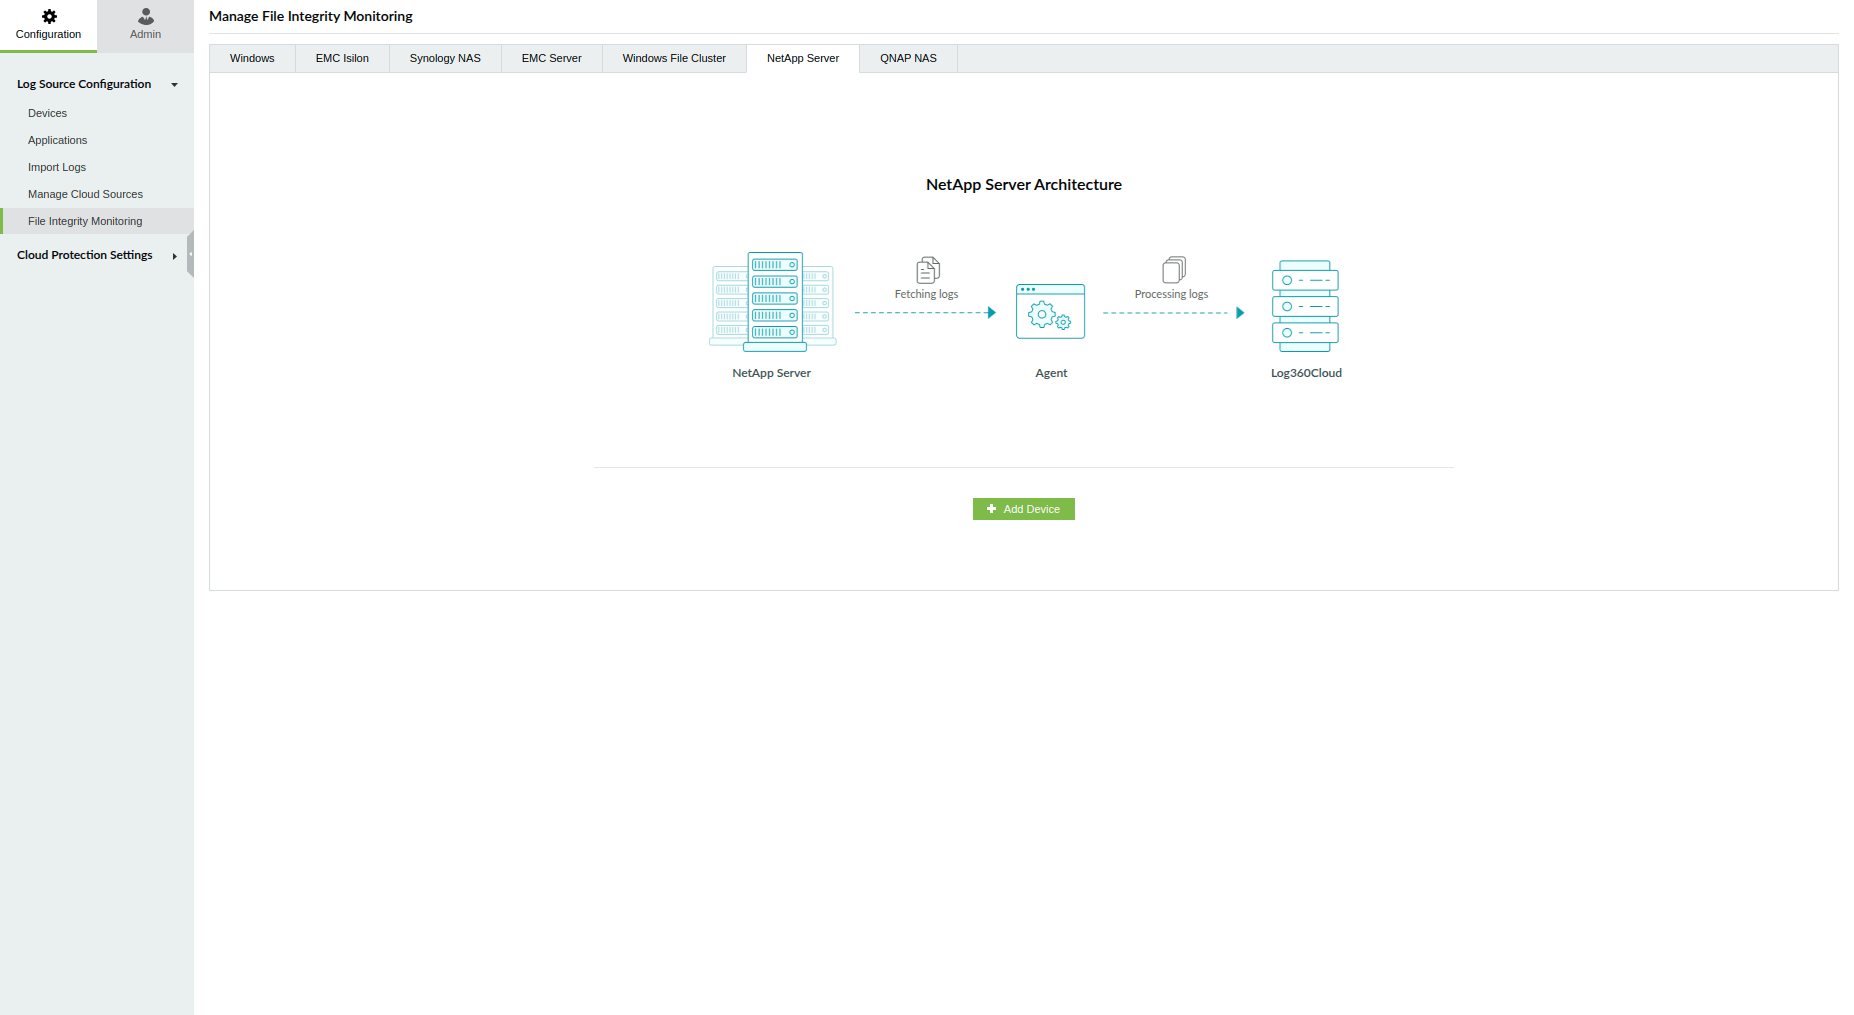Click the Fetching logs label
Viewport: 1854px width, 1015px height.
(x=926, y=294)
